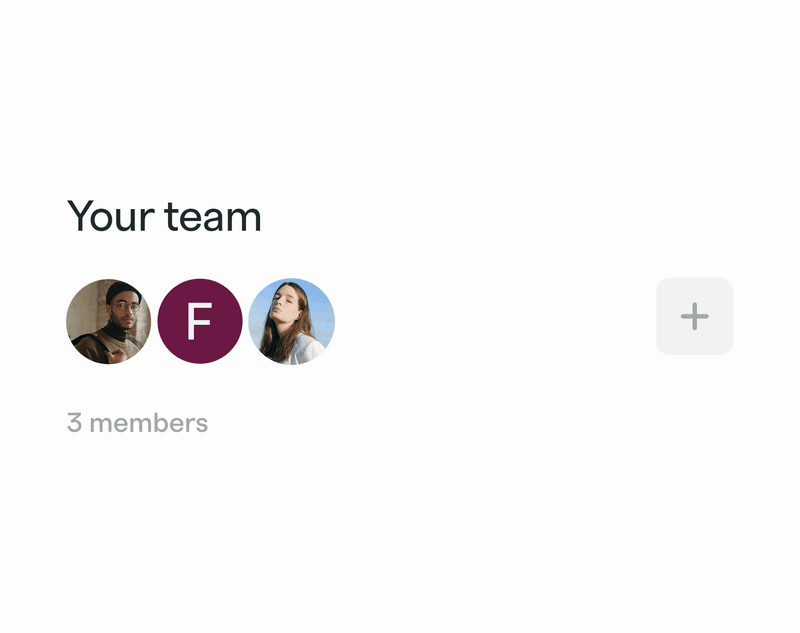Select the maroon F initial avatar
The height and width of the screenshot is (633, 800).
[x=200, y=321]
